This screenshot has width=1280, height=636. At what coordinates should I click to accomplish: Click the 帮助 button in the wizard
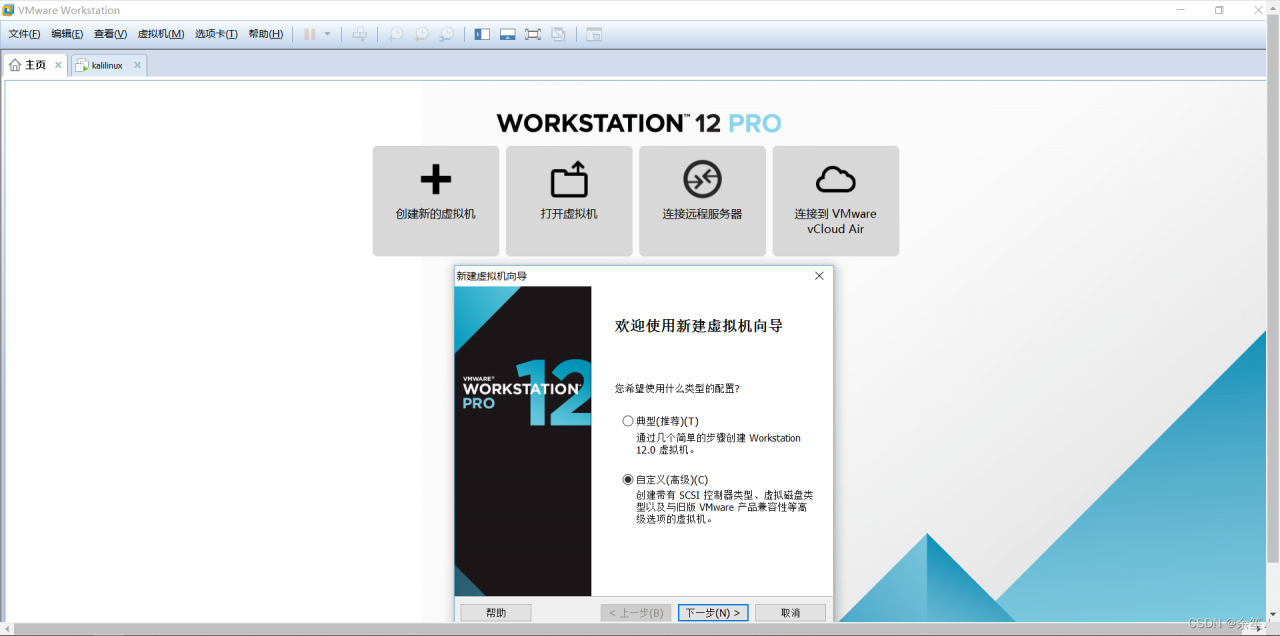tap(496, 613)
